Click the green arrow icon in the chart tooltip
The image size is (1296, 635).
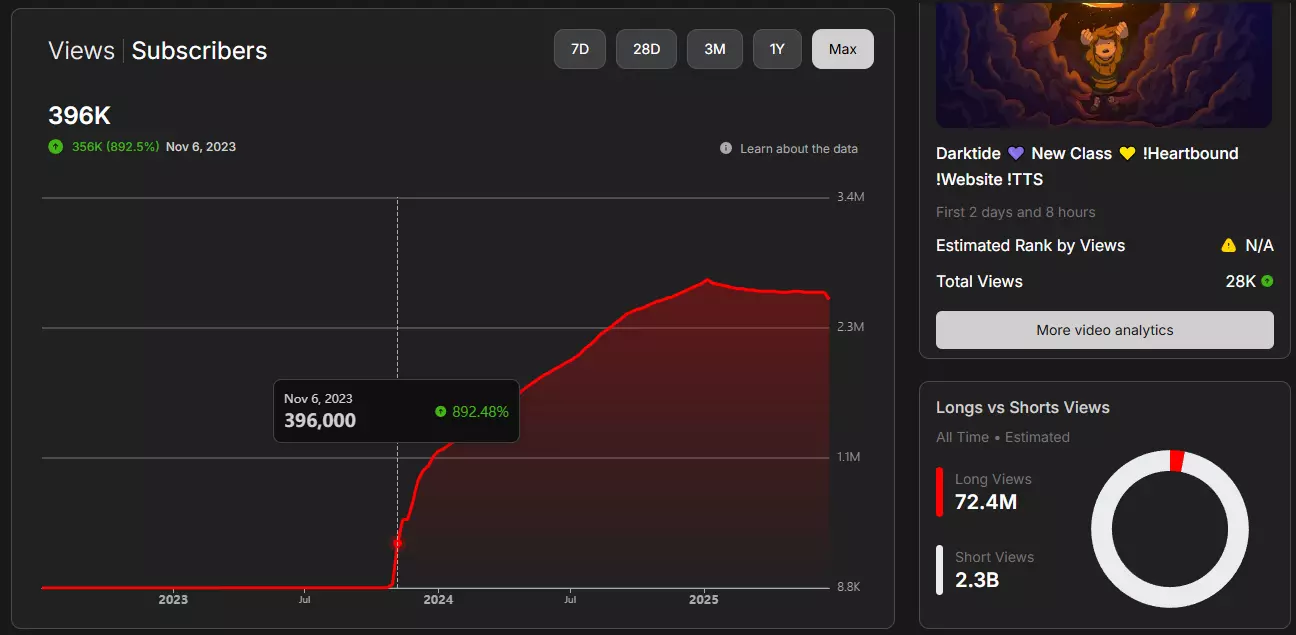click(441, 411)
